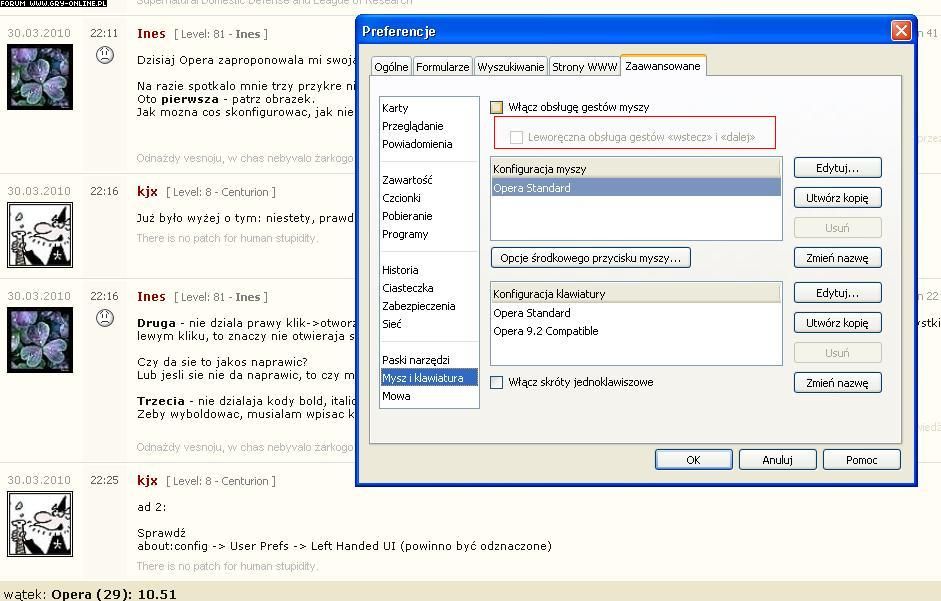
Task: Open Opcje środkowego przycisku myszy
Action: click(591, 258)
